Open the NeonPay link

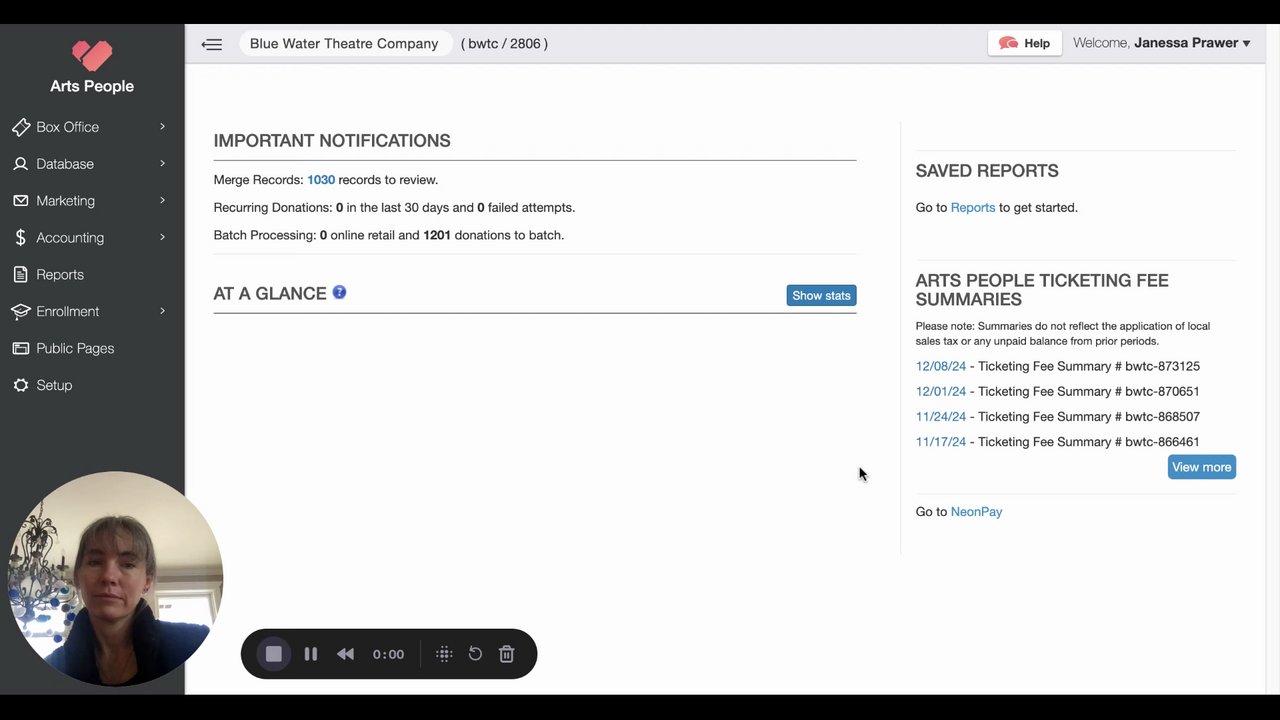[976, 512]
